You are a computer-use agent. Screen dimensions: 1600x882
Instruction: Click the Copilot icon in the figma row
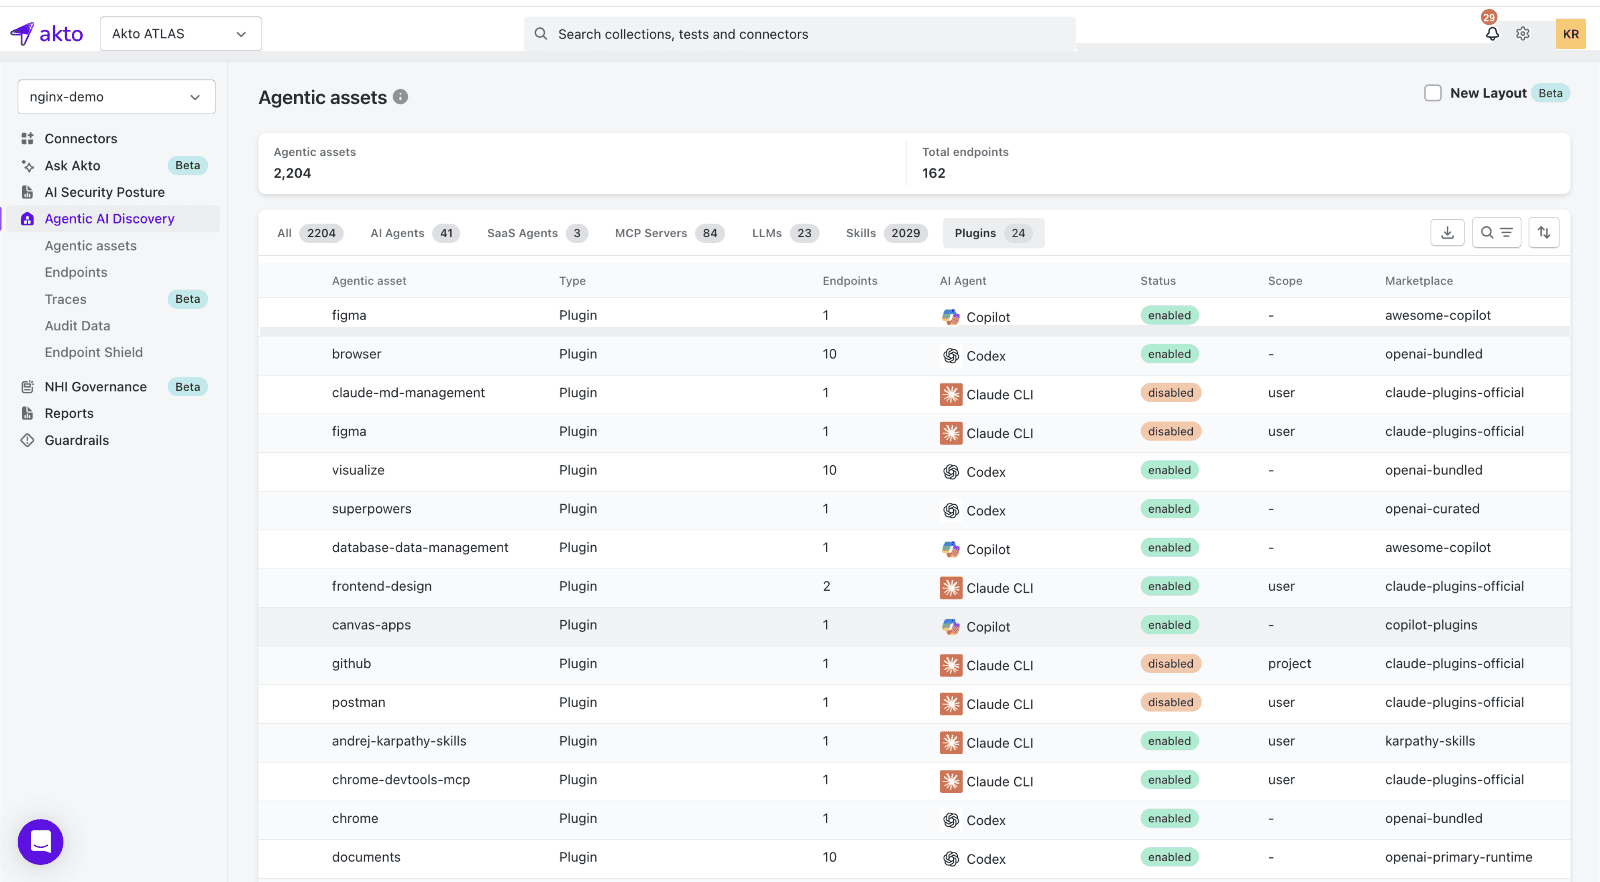pyautogui.click(x=951, y=317)
